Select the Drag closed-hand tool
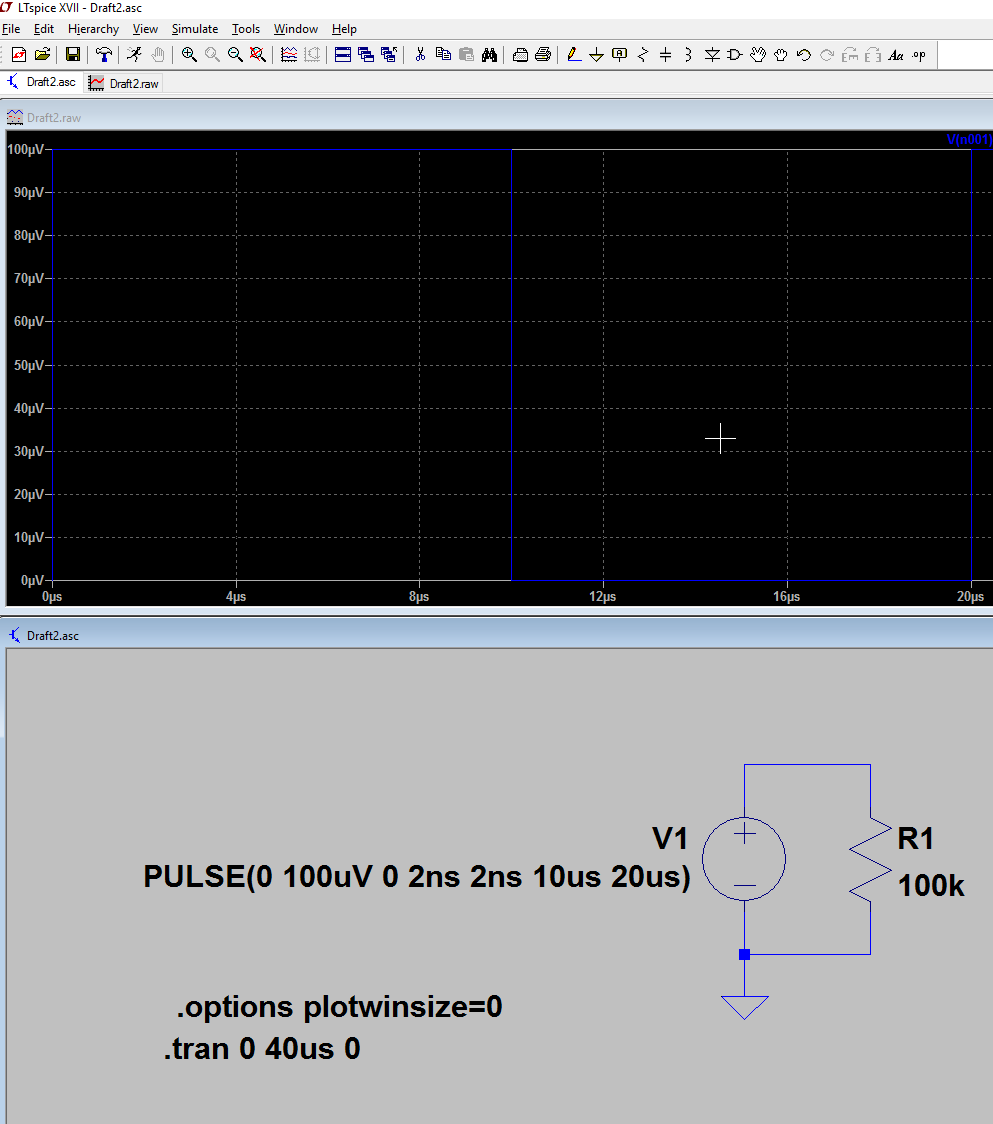993x1124 pixels. coord(781,54)
